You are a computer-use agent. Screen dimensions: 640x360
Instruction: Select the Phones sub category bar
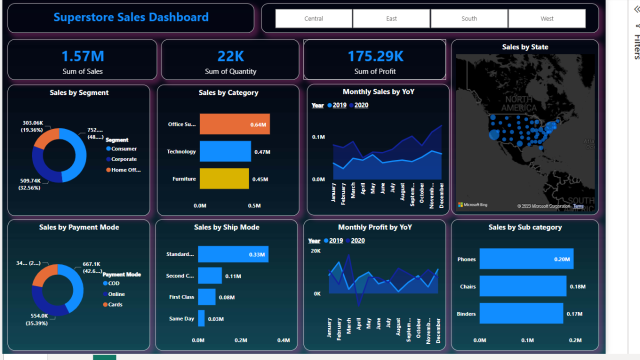click(527, 259)
